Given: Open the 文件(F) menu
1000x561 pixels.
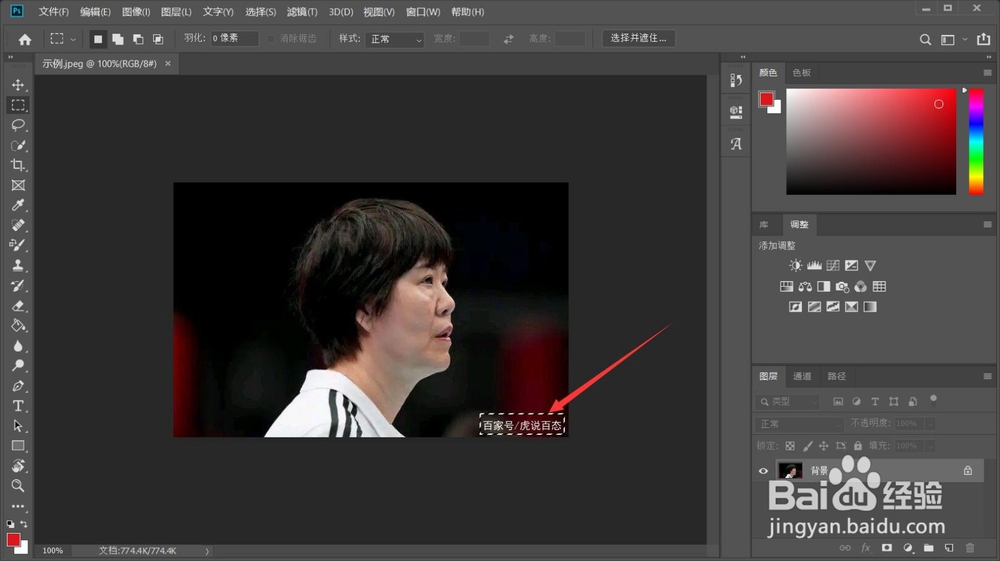Looking at the screenshot, I should 54,12.
